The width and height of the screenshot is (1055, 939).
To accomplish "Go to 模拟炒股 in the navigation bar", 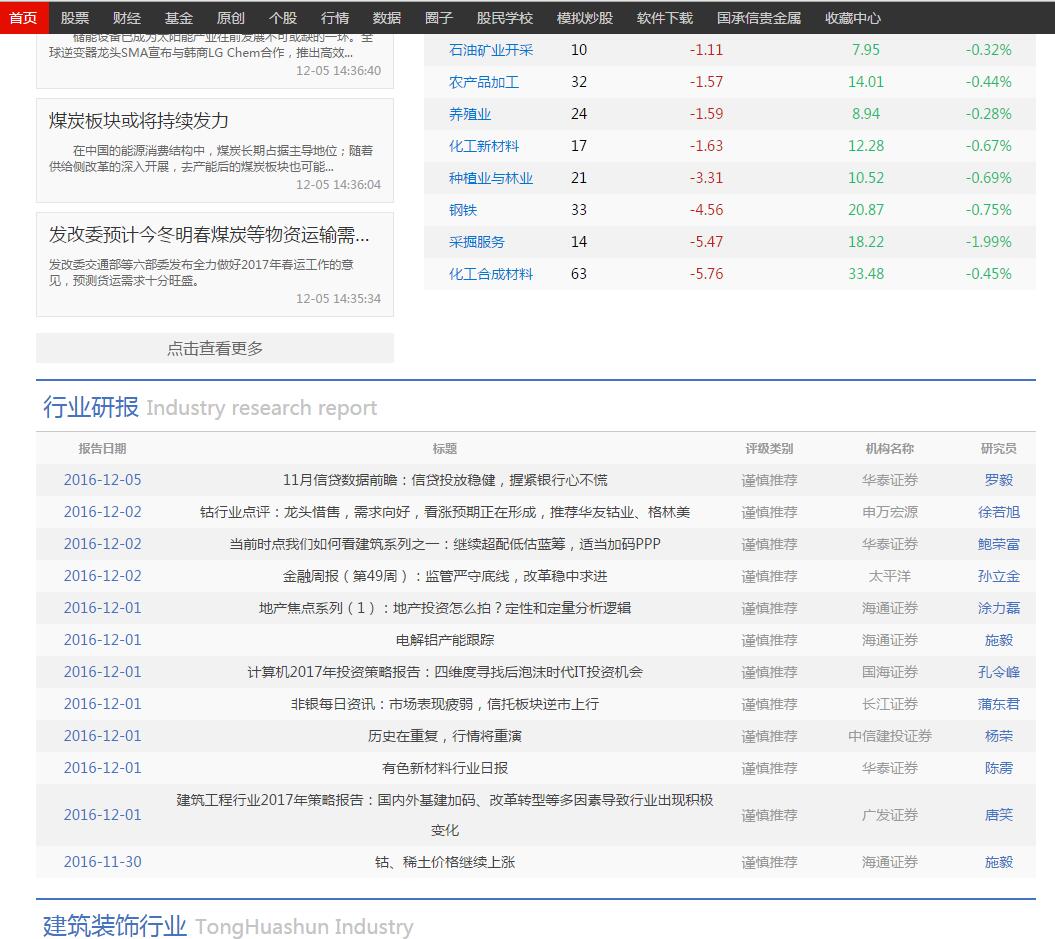I will tap(584, 18).
